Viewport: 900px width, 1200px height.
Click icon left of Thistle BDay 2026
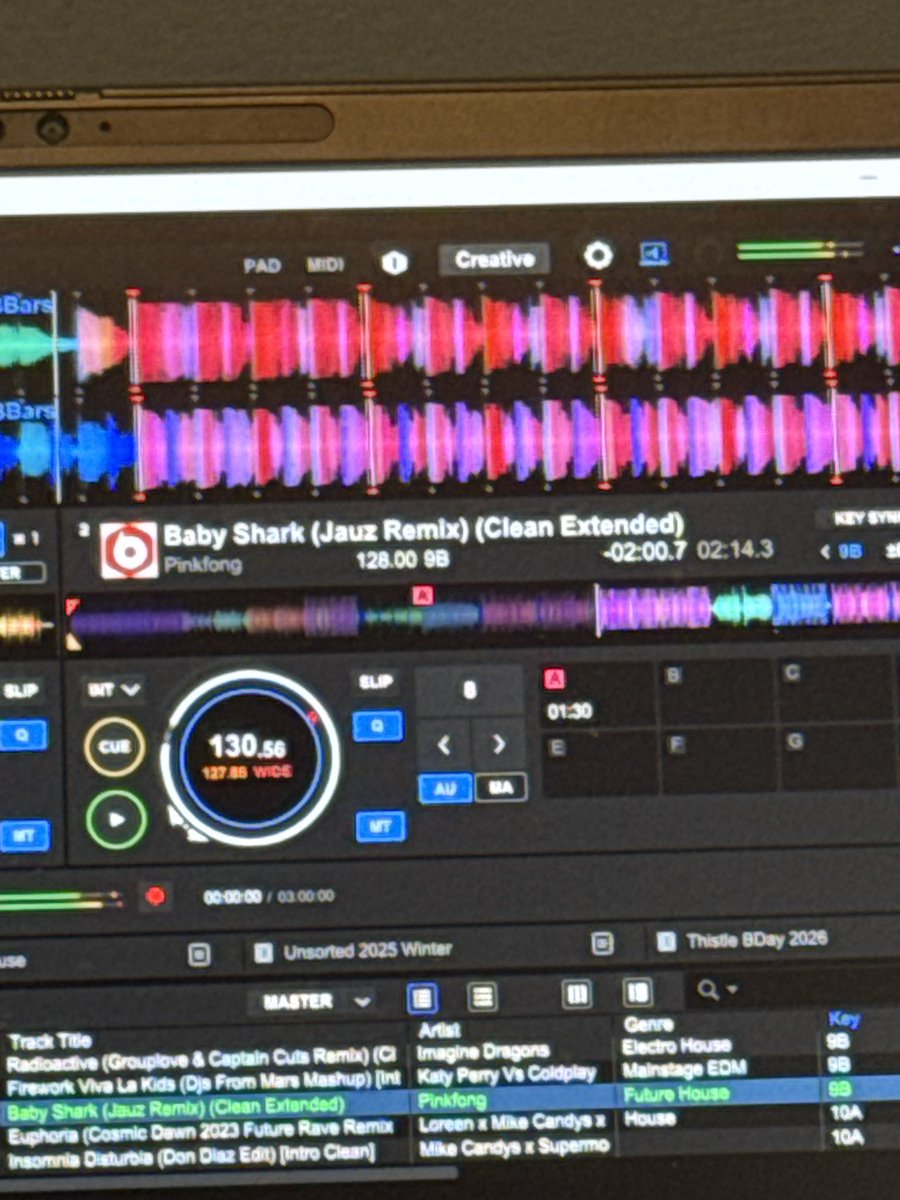coord(666,942)
